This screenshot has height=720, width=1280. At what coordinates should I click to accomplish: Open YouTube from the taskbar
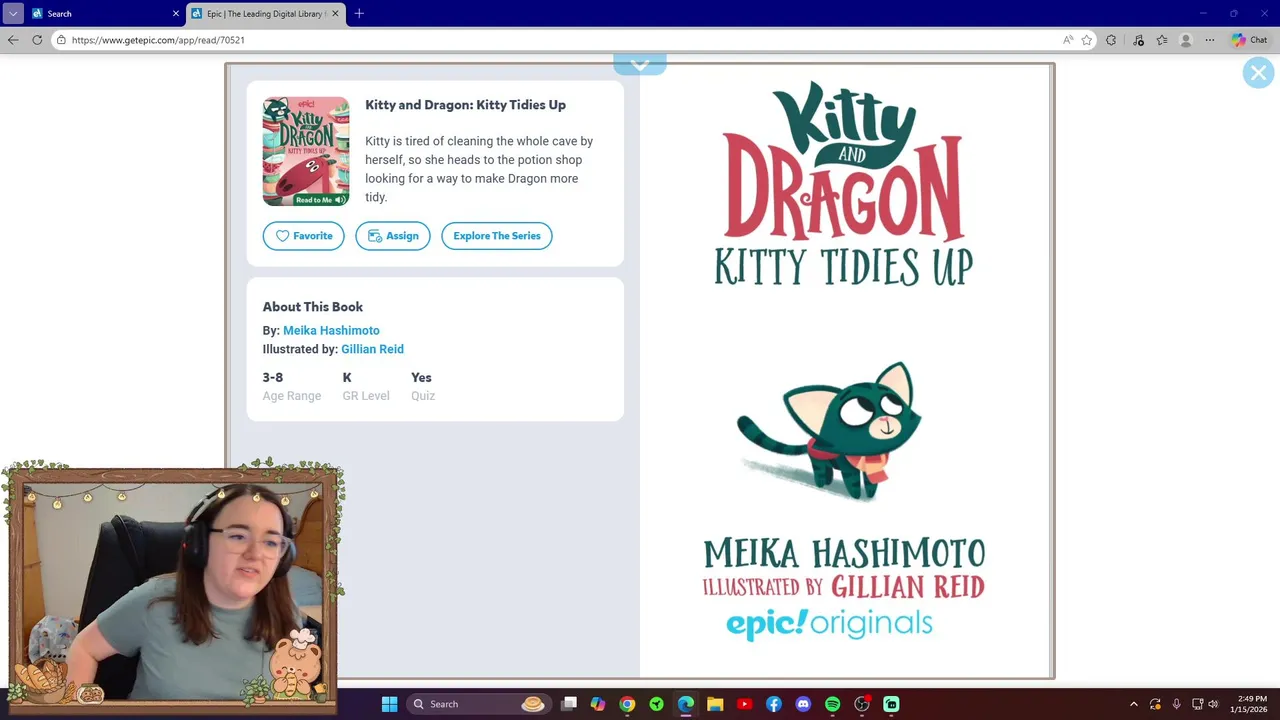point(744,704)
